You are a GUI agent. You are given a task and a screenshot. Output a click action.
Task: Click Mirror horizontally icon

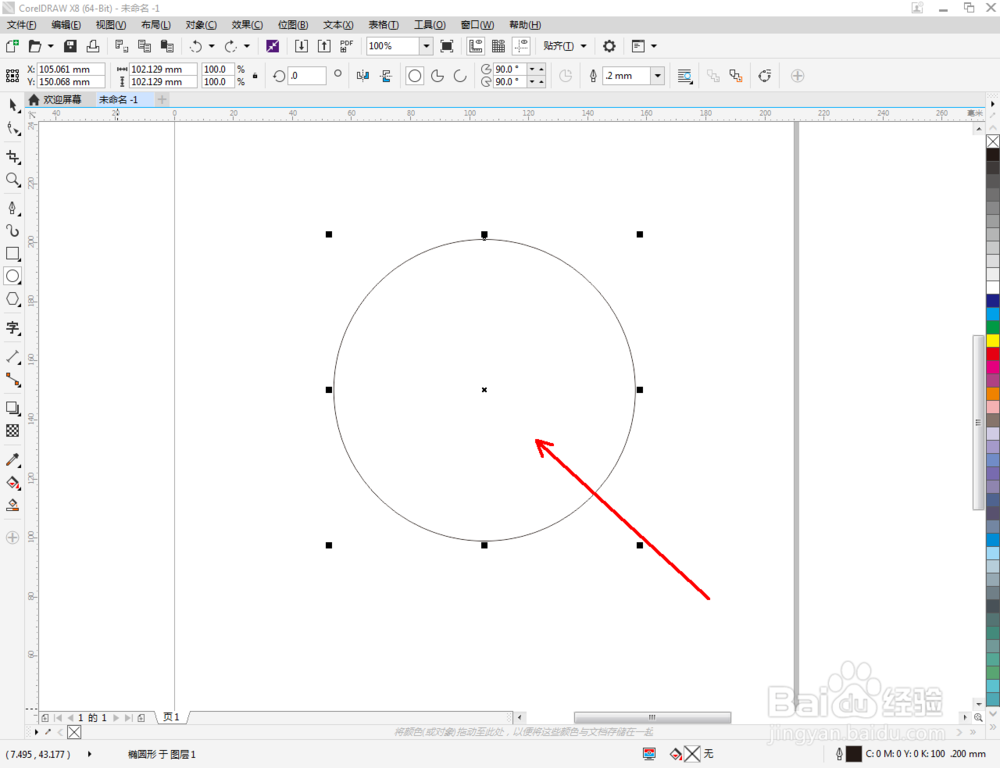(363, 76)
